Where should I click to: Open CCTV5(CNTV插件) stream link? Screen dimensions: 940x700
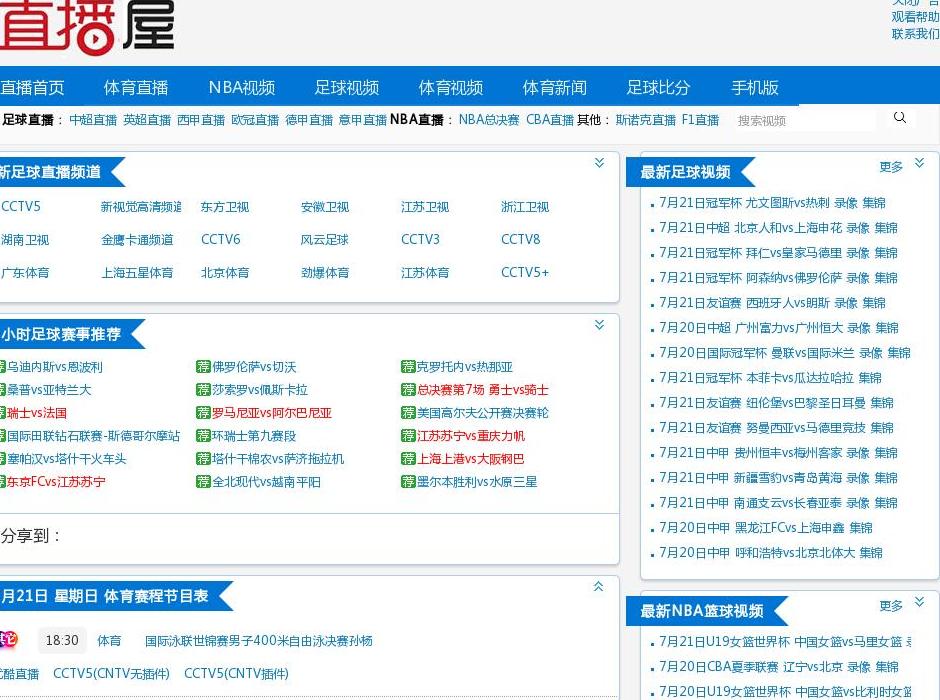[x=236, y=674]
